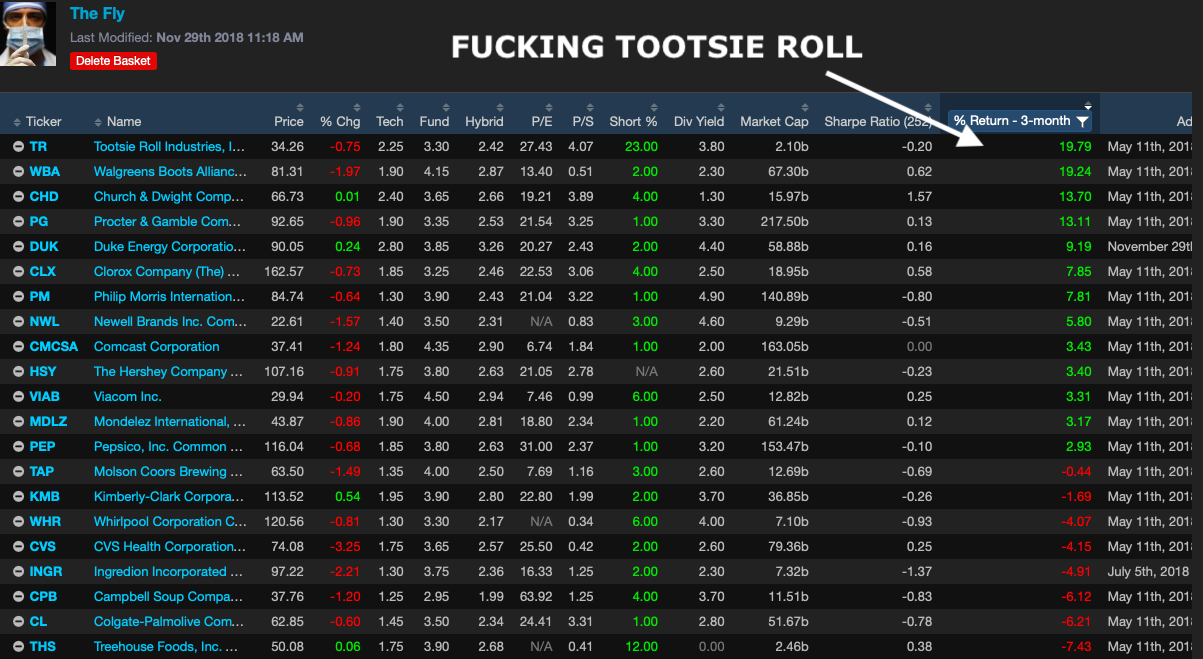Viewport: 1203px width, 659px height.
Task: Sort by Market Cap column
Action: [x=774, y=121]
